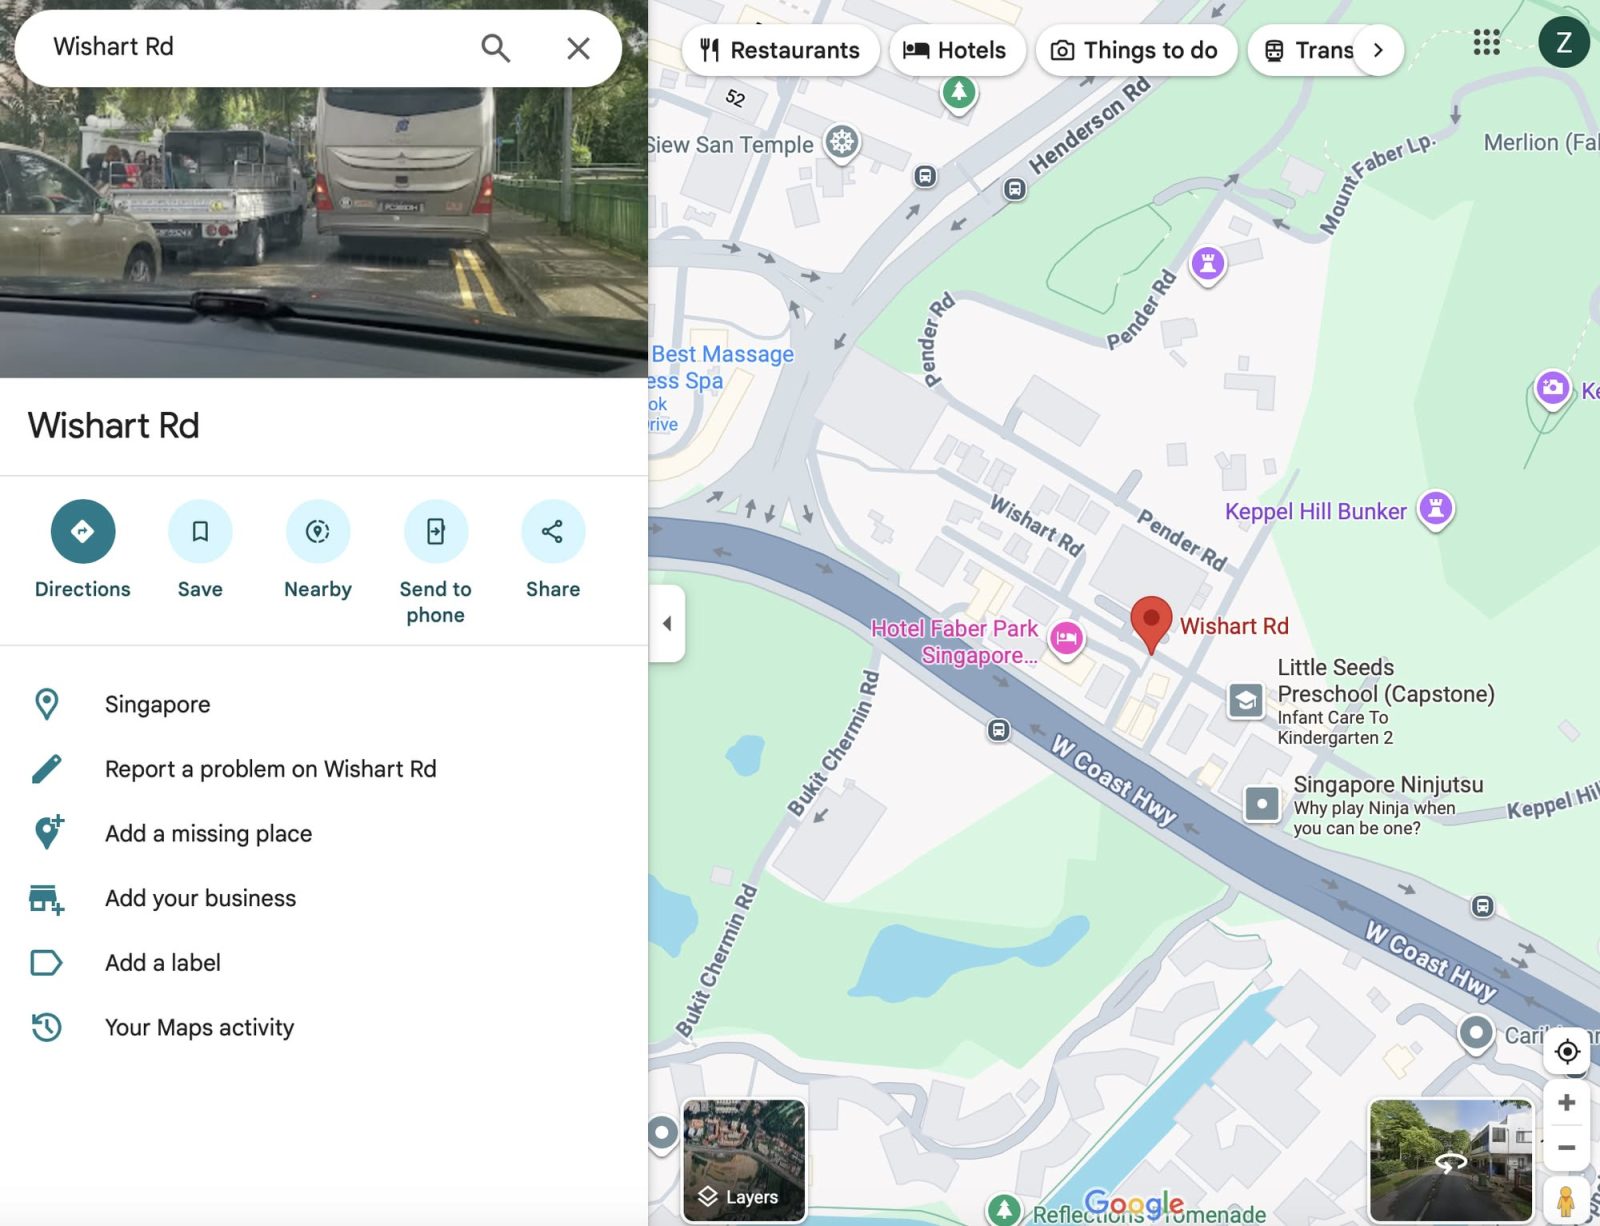
Task: Click the Keppel Hill Bunker label
Action: coord(1316,511)
